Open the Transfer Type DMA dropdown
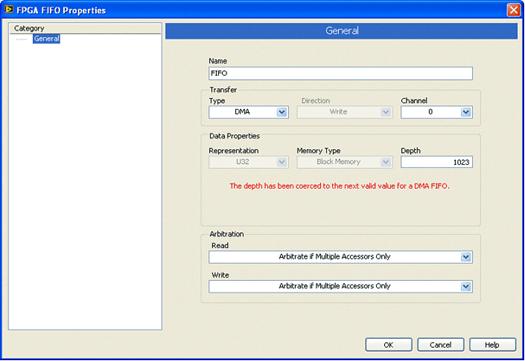Image resolution: width=525 pixels, height=361 pixels. 248,112
